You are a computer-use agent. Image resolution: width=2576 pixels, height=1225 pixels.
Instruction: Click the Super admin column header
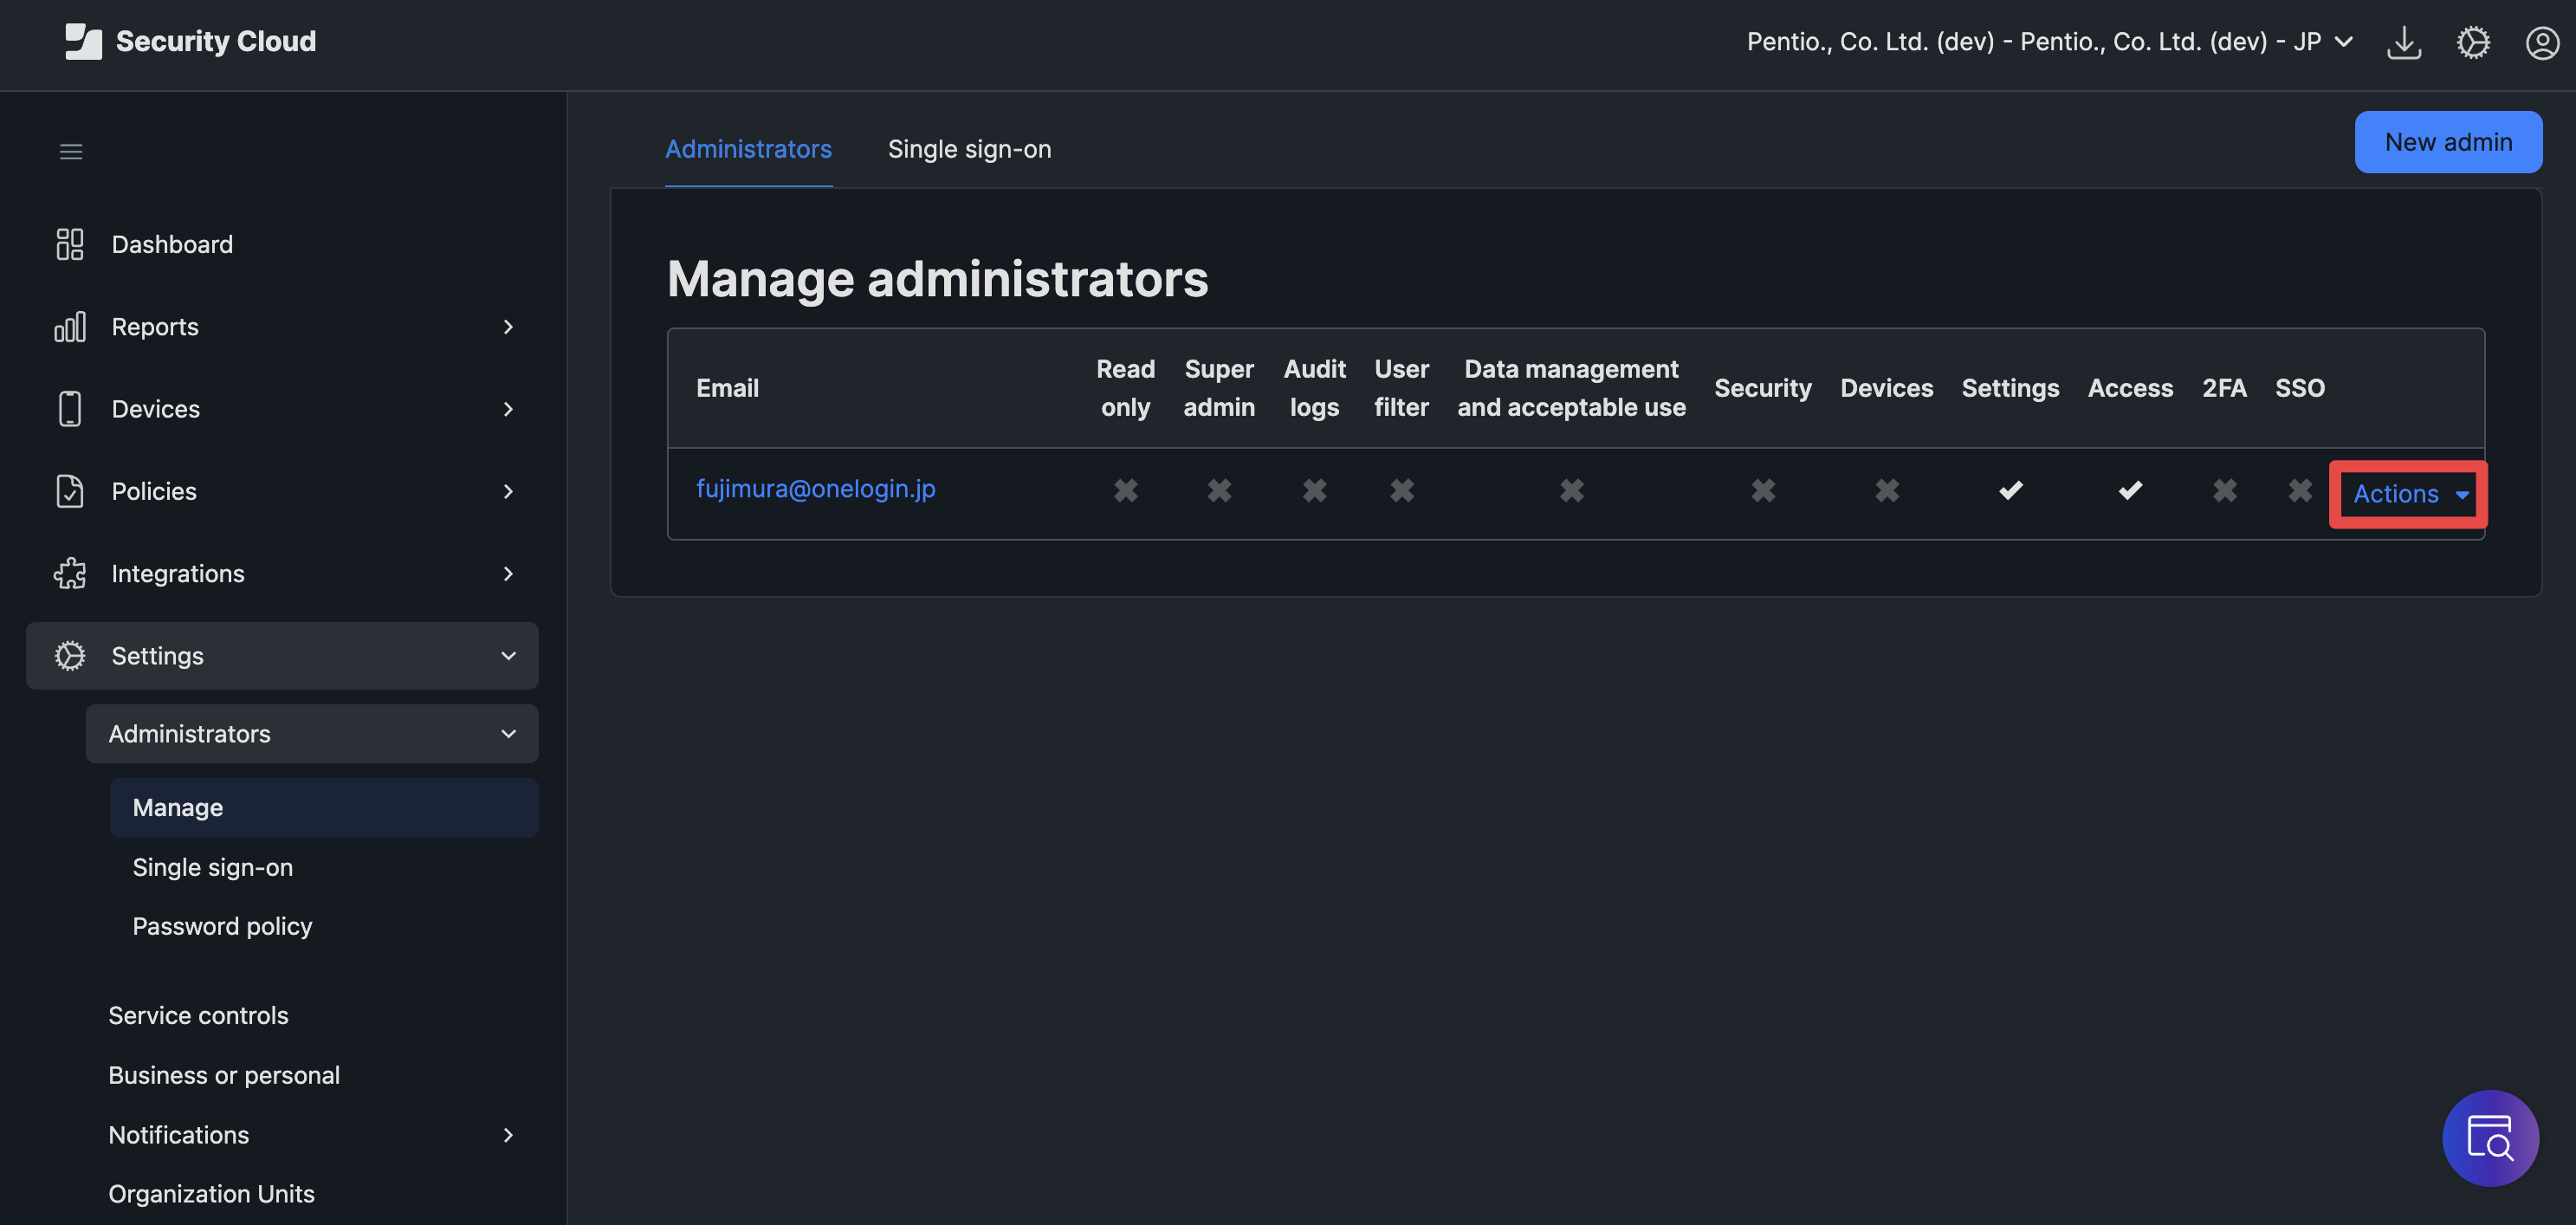1219,388
